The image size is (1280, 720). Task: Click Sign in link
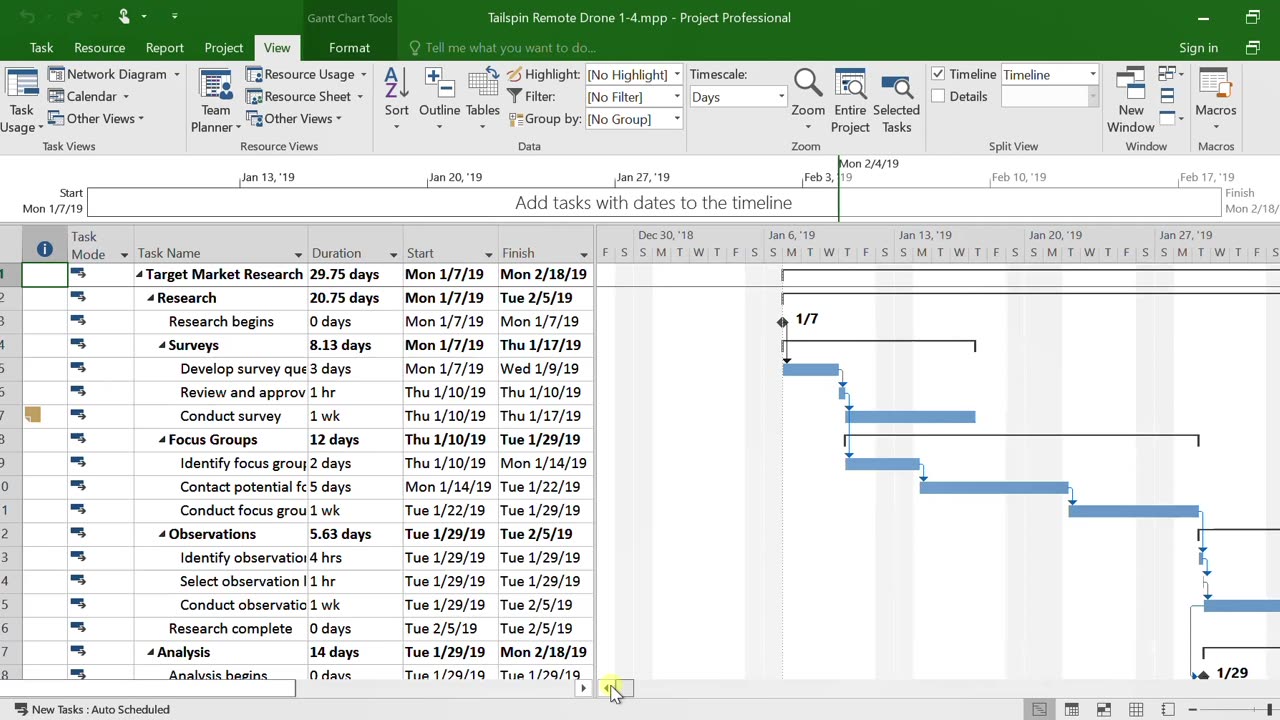point(1198,48)
